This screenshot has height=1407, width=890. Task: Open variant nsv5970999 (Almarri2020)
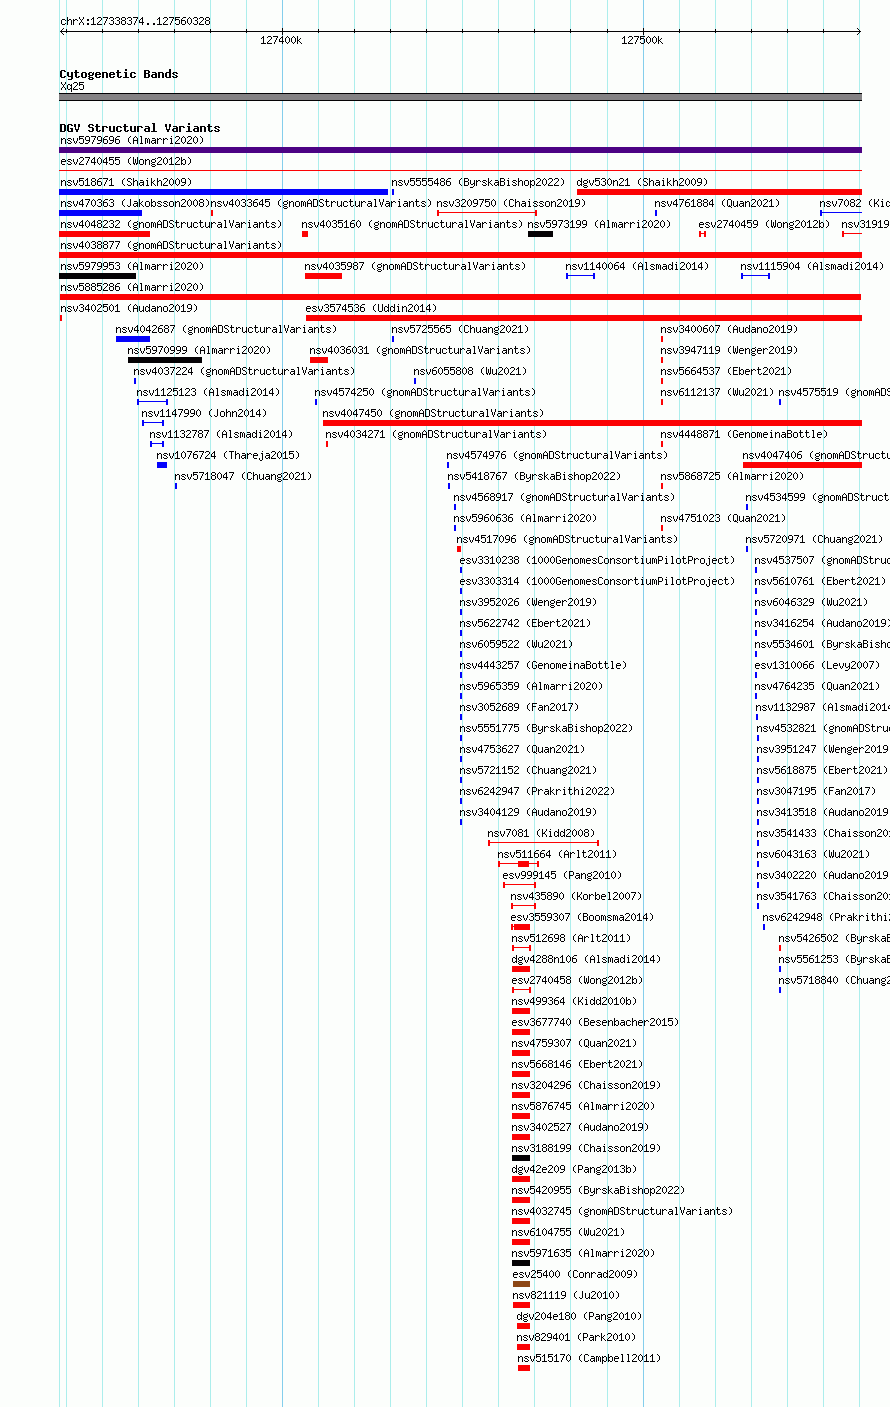pos(199,350)
